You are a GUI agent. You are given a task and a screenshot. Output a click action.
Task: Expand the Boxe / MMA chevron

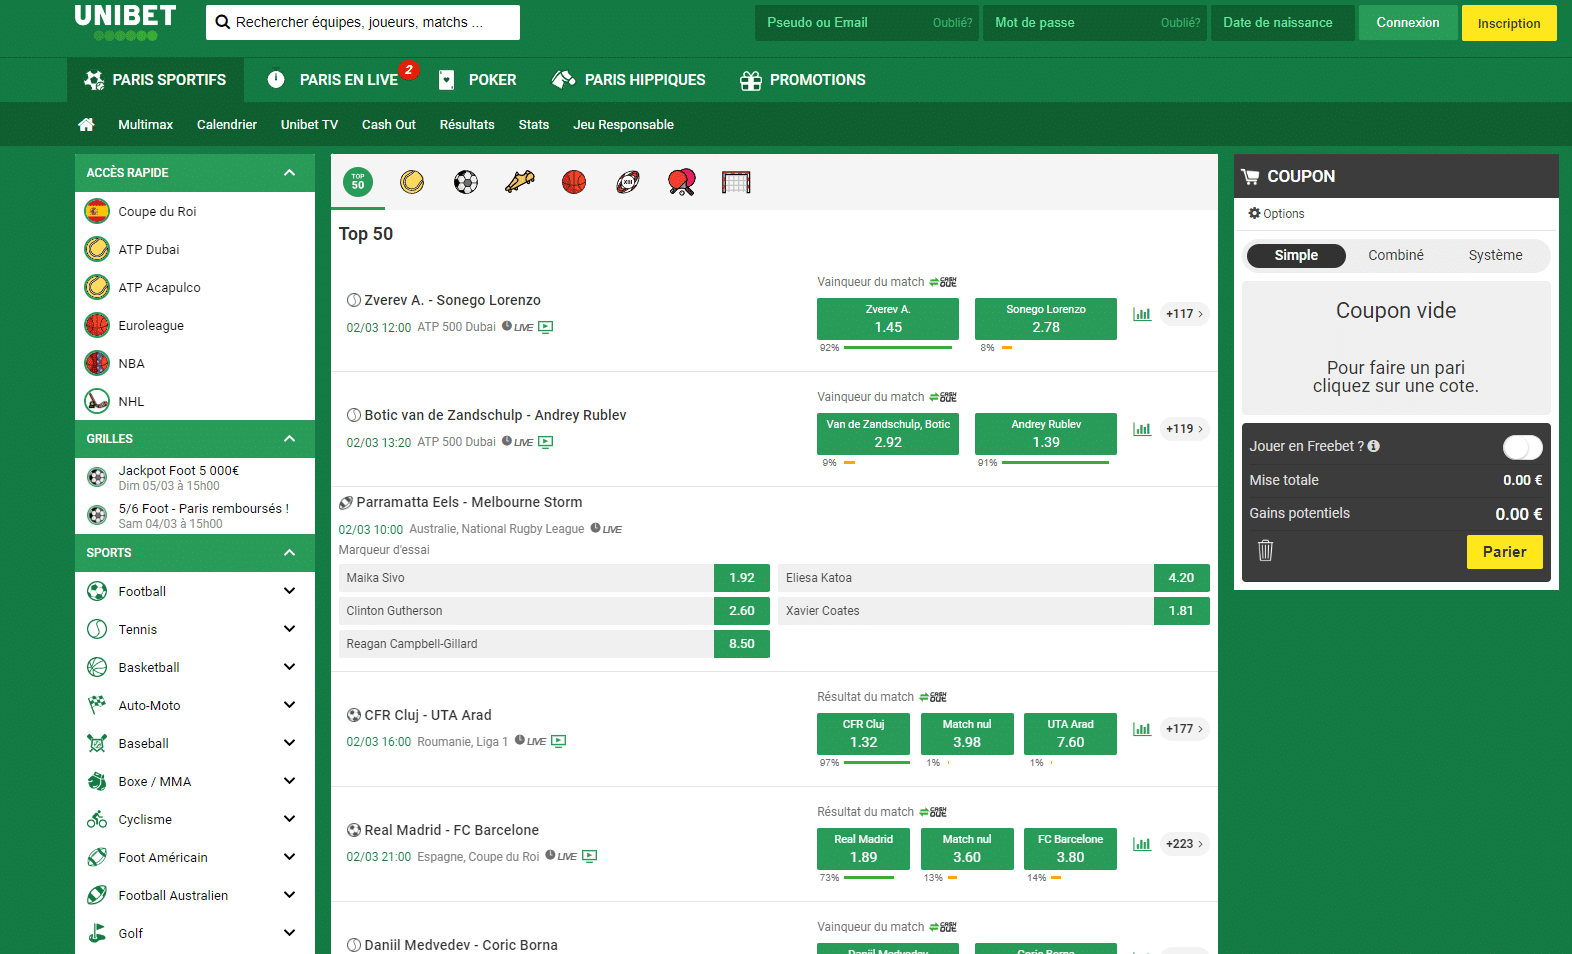pos(290,781)
